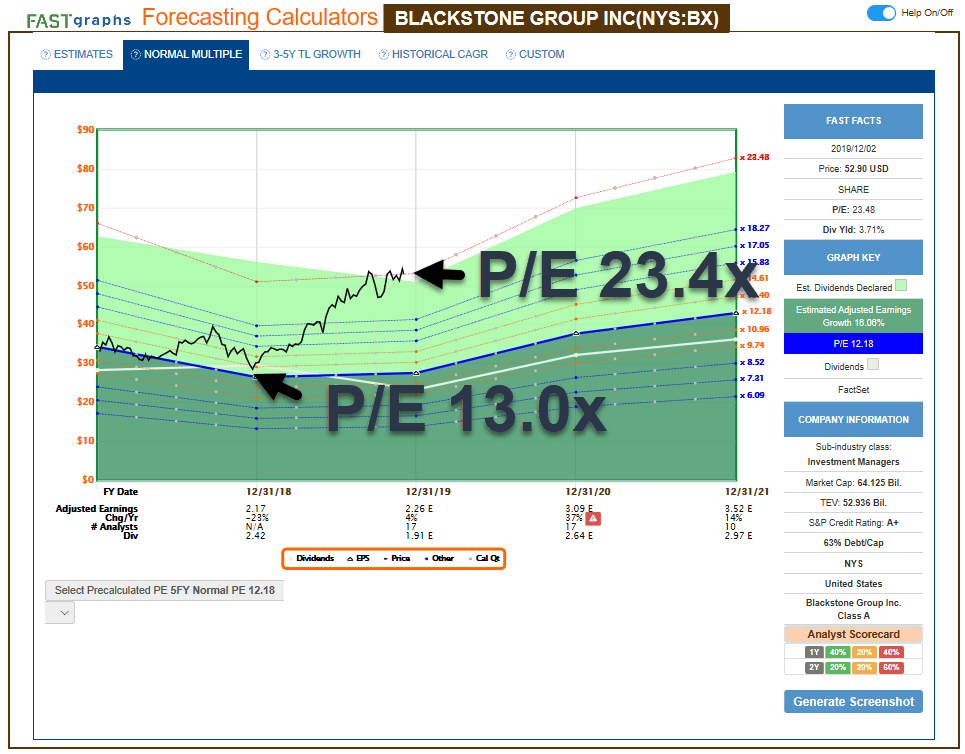The height and width of the screenshot is (754, 965).
Task: Select the 2Y badge in Analyst Scorecard
Action: (x=814, y=667)
